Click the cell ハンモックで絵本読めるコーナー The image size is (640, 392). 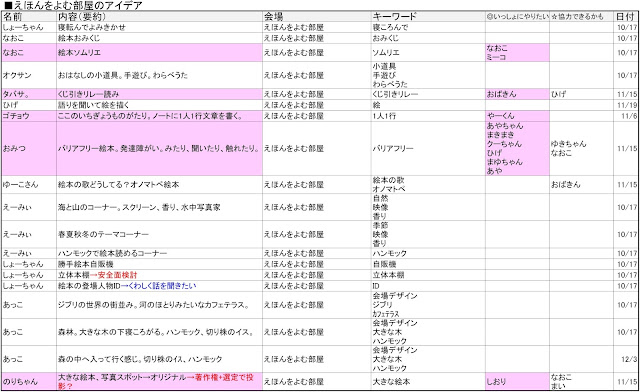pyautogui.click(x=159, y=253)
